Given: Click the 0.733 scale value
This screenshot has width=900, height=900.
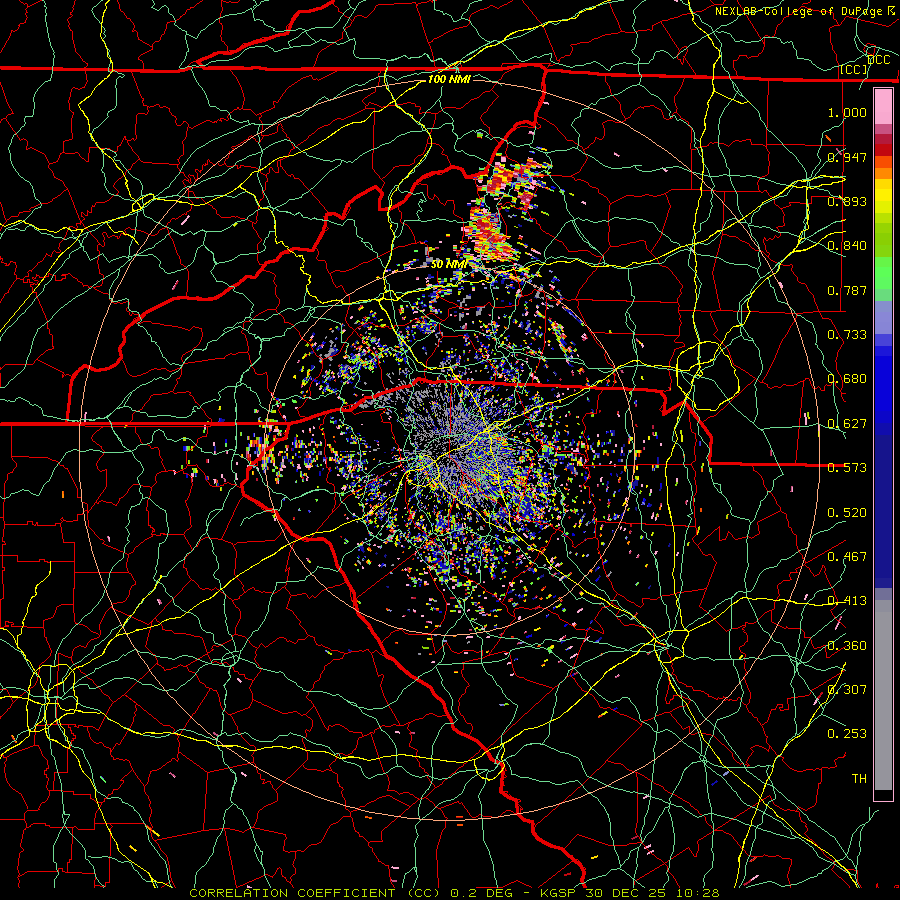Looking at the screenshot, I should pyautogui.click(x=847, y=335).
